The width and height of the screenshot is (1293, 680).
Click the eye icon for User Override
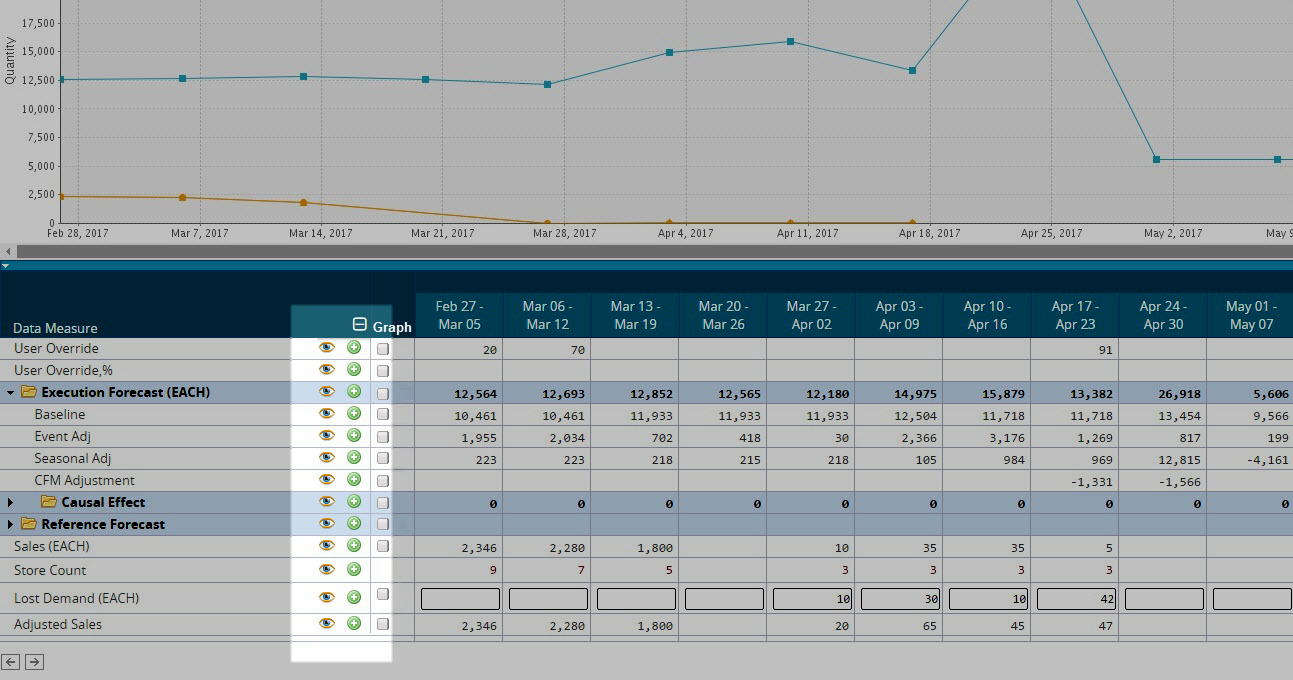click(326, 348)
